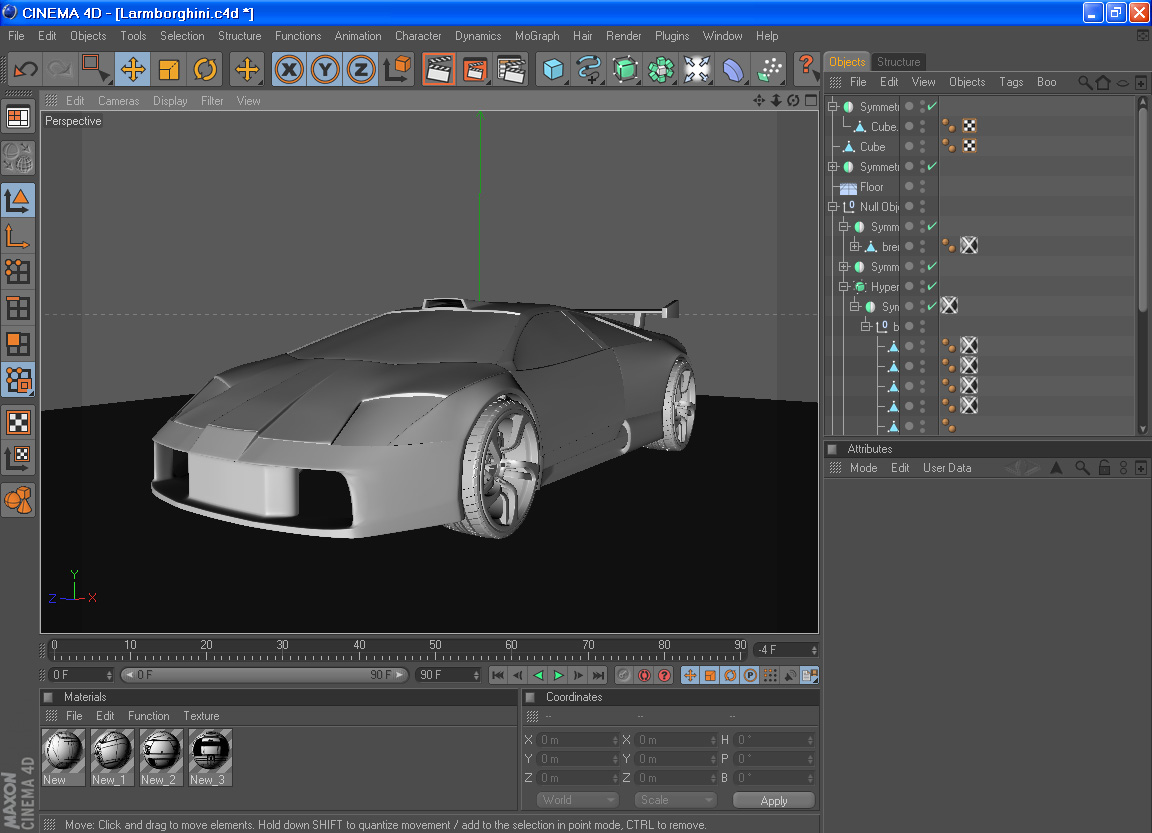Image resolution: width=1152 pixels, height=833 pixels.
Task: Switch to Edges mode
Action: [18, 308]
